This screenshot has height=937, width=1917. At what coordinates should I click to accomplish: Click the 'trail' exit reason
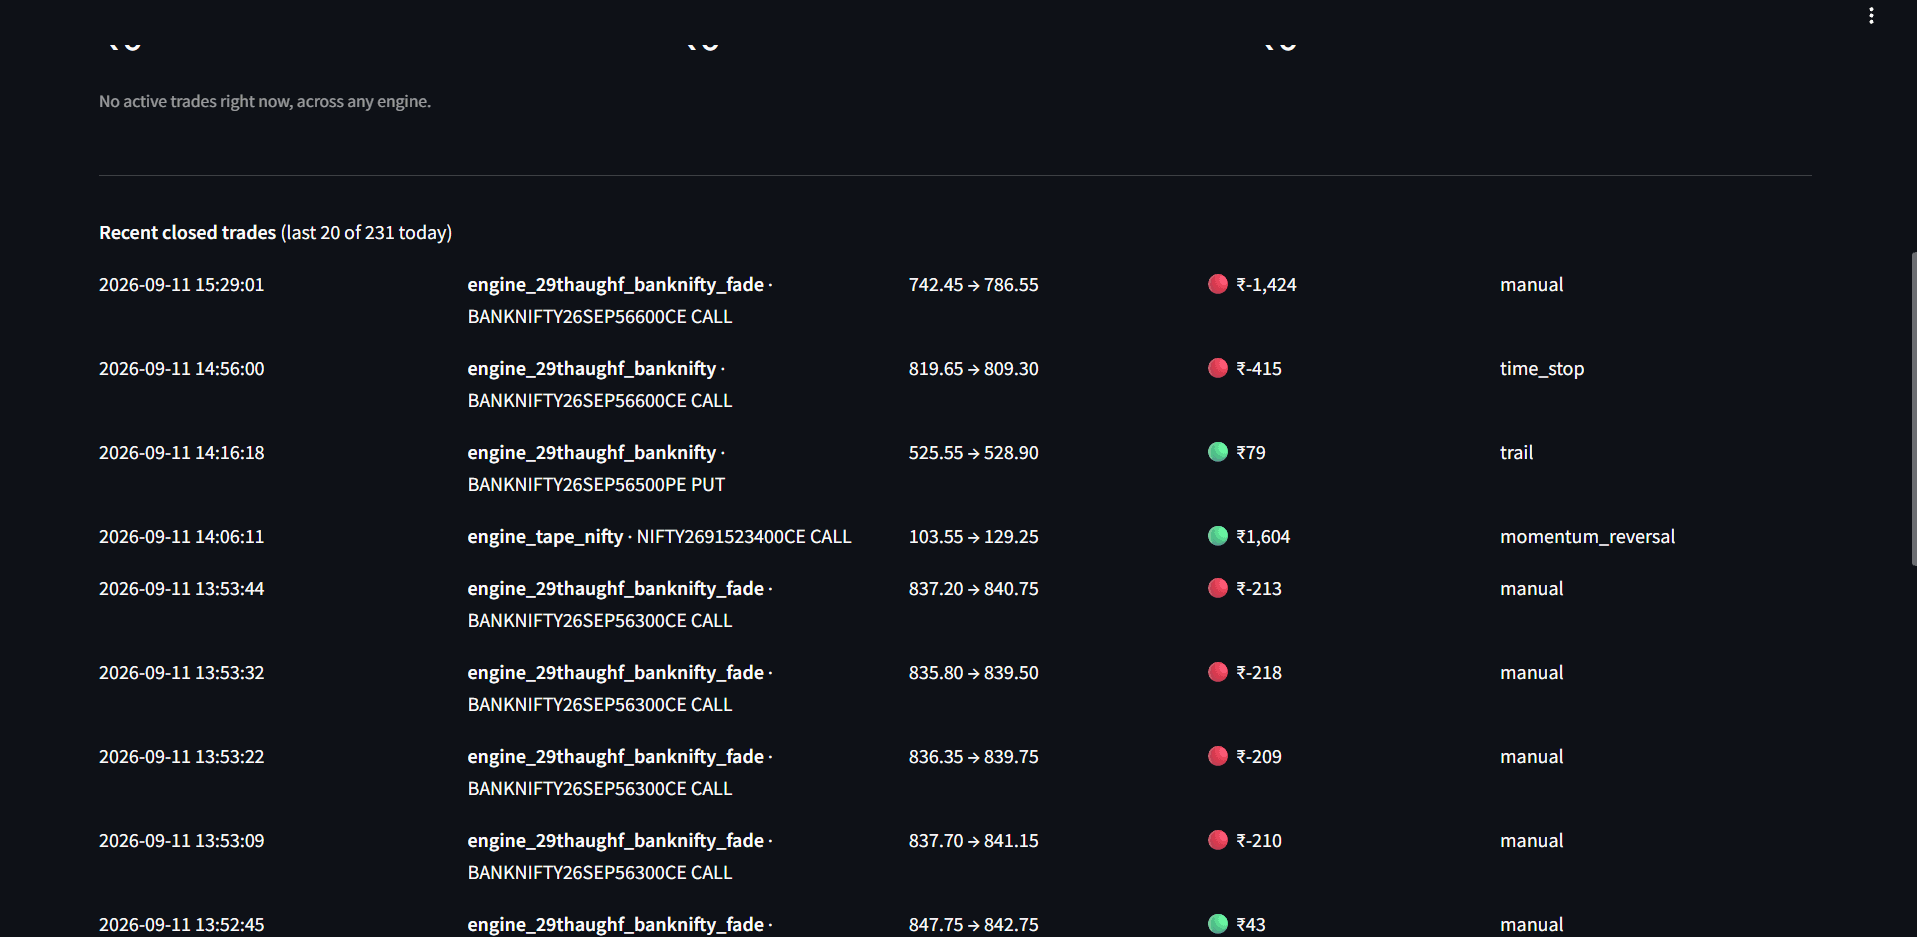(x=1516, y=452)
